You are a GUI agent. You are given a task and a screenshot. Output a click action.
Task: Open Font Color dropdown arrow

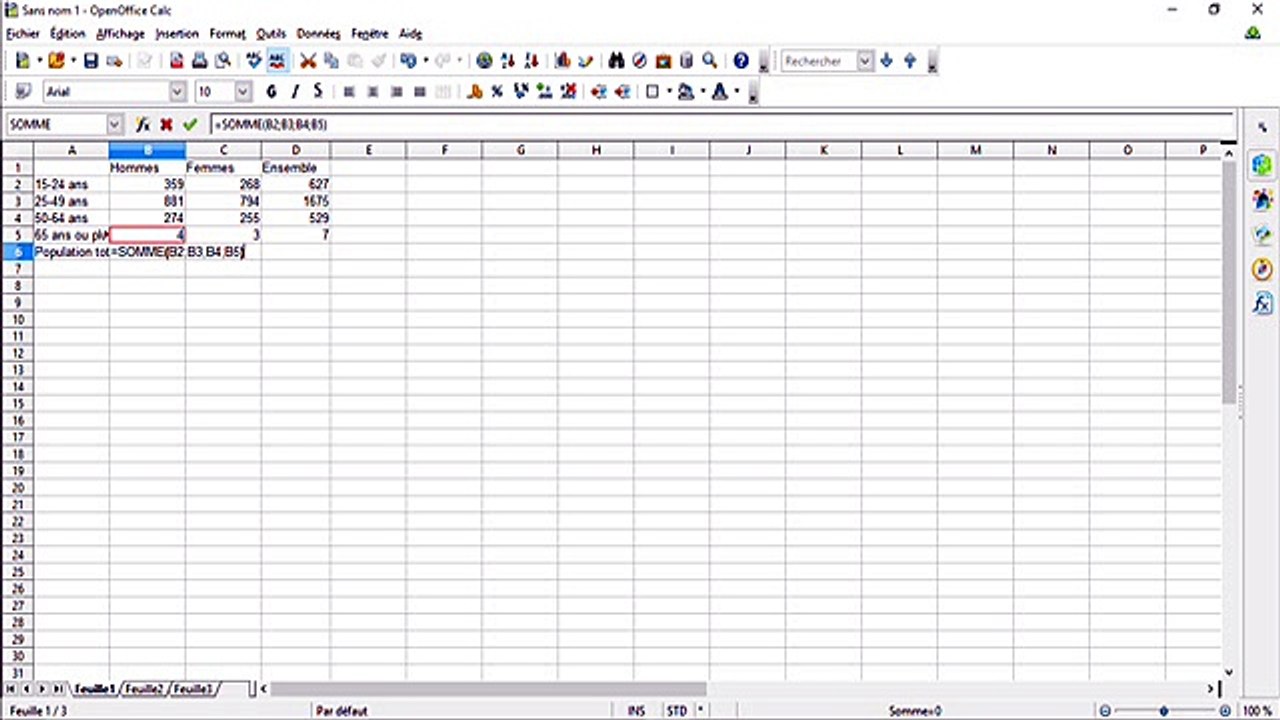click(736, 92)
